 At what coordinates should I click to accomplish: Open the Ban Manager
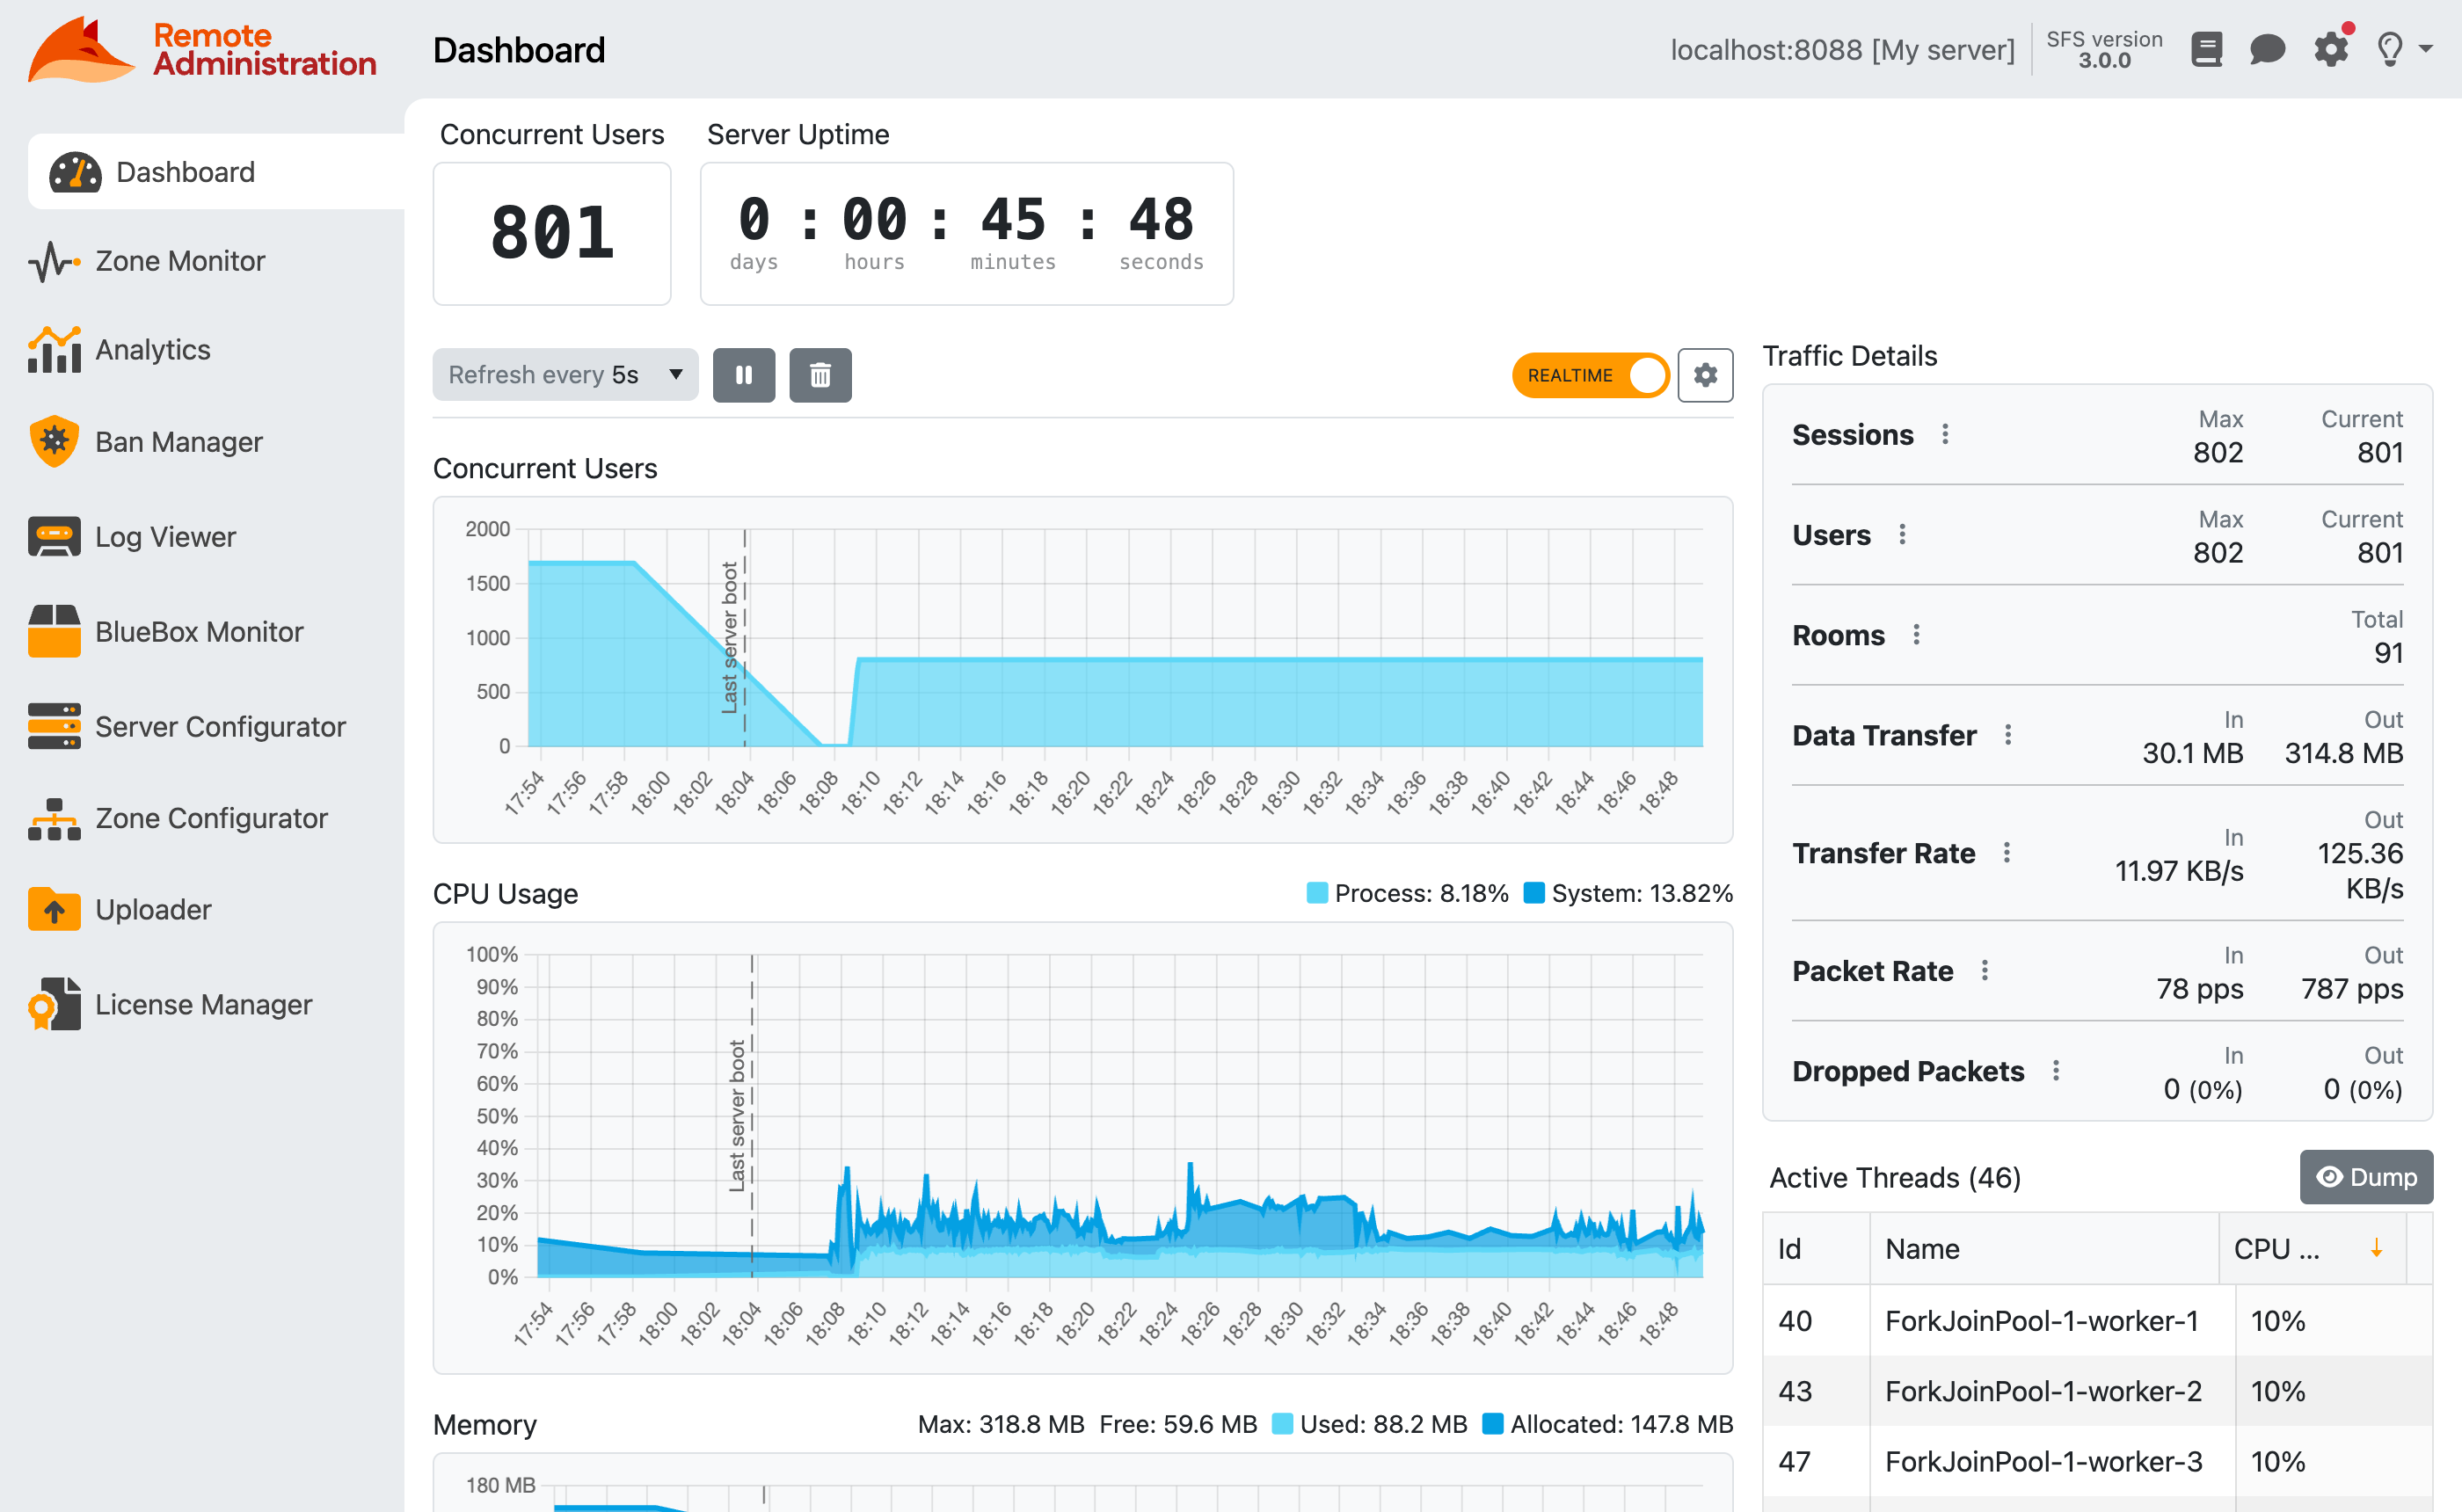point(178,441)
